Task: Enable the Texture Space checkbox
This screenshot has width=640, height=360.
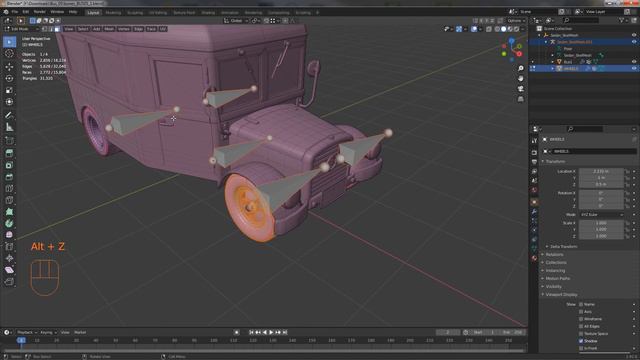Action: pos(581,334)
